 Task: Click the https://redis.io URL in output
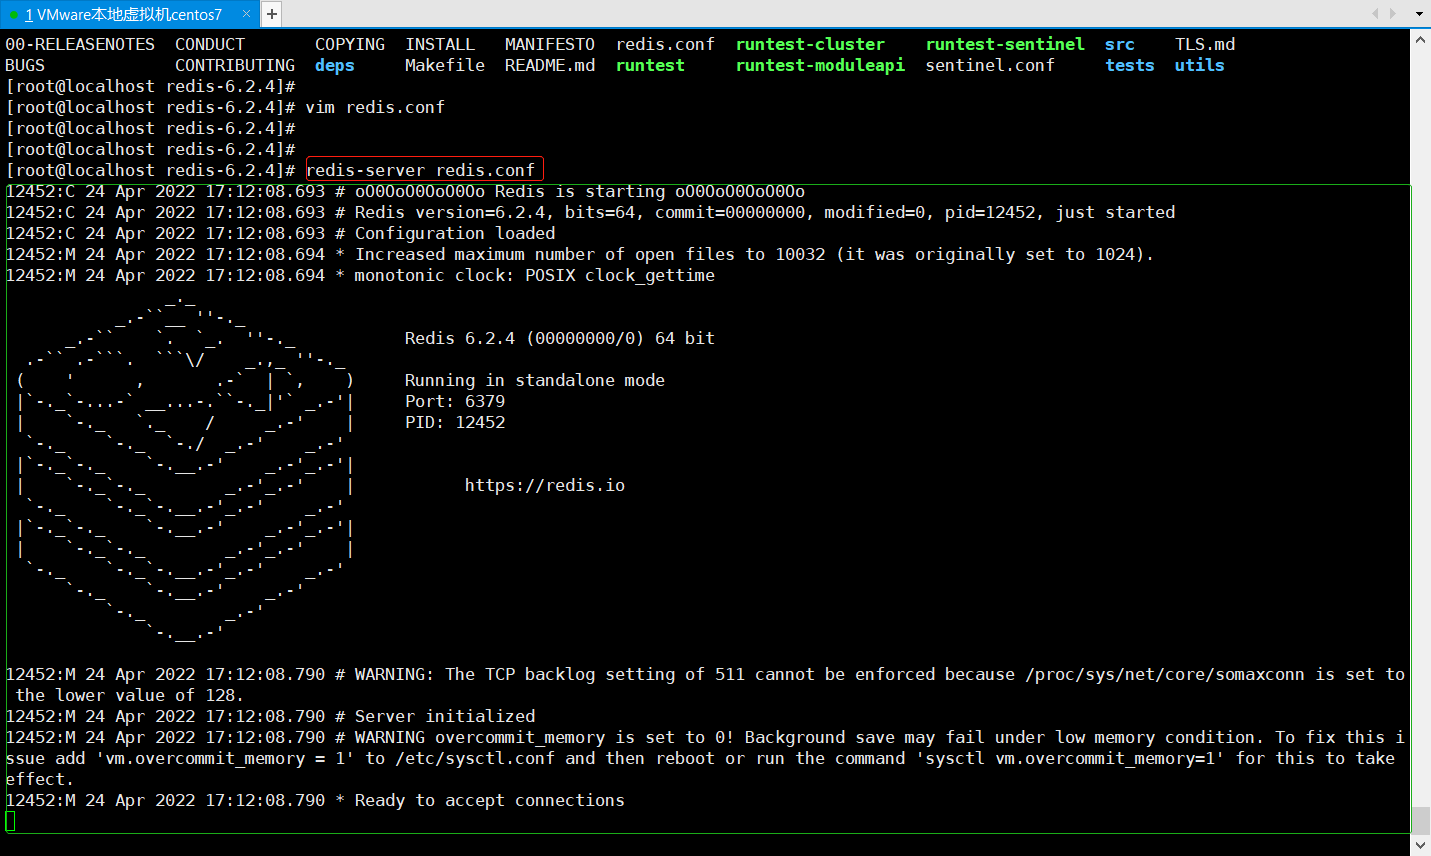pos(545,485)
